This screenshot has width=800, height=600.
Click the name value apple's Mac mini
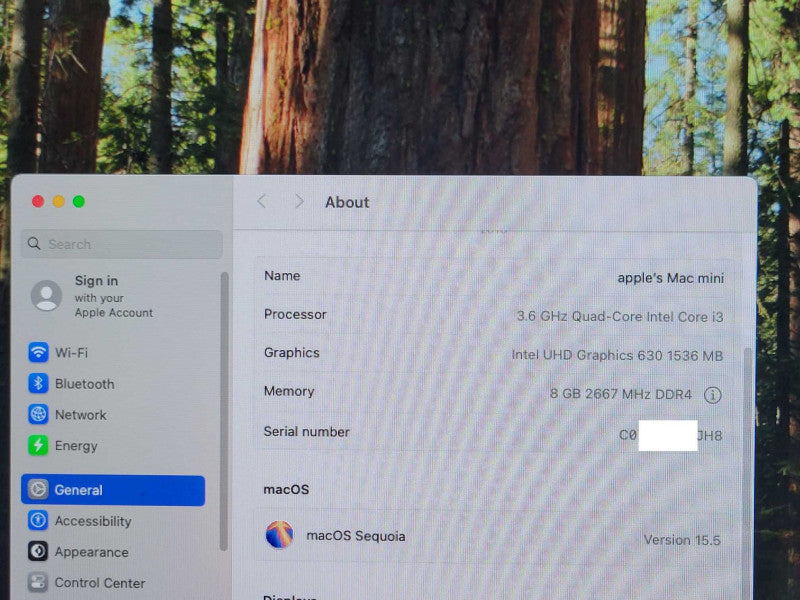670,278
